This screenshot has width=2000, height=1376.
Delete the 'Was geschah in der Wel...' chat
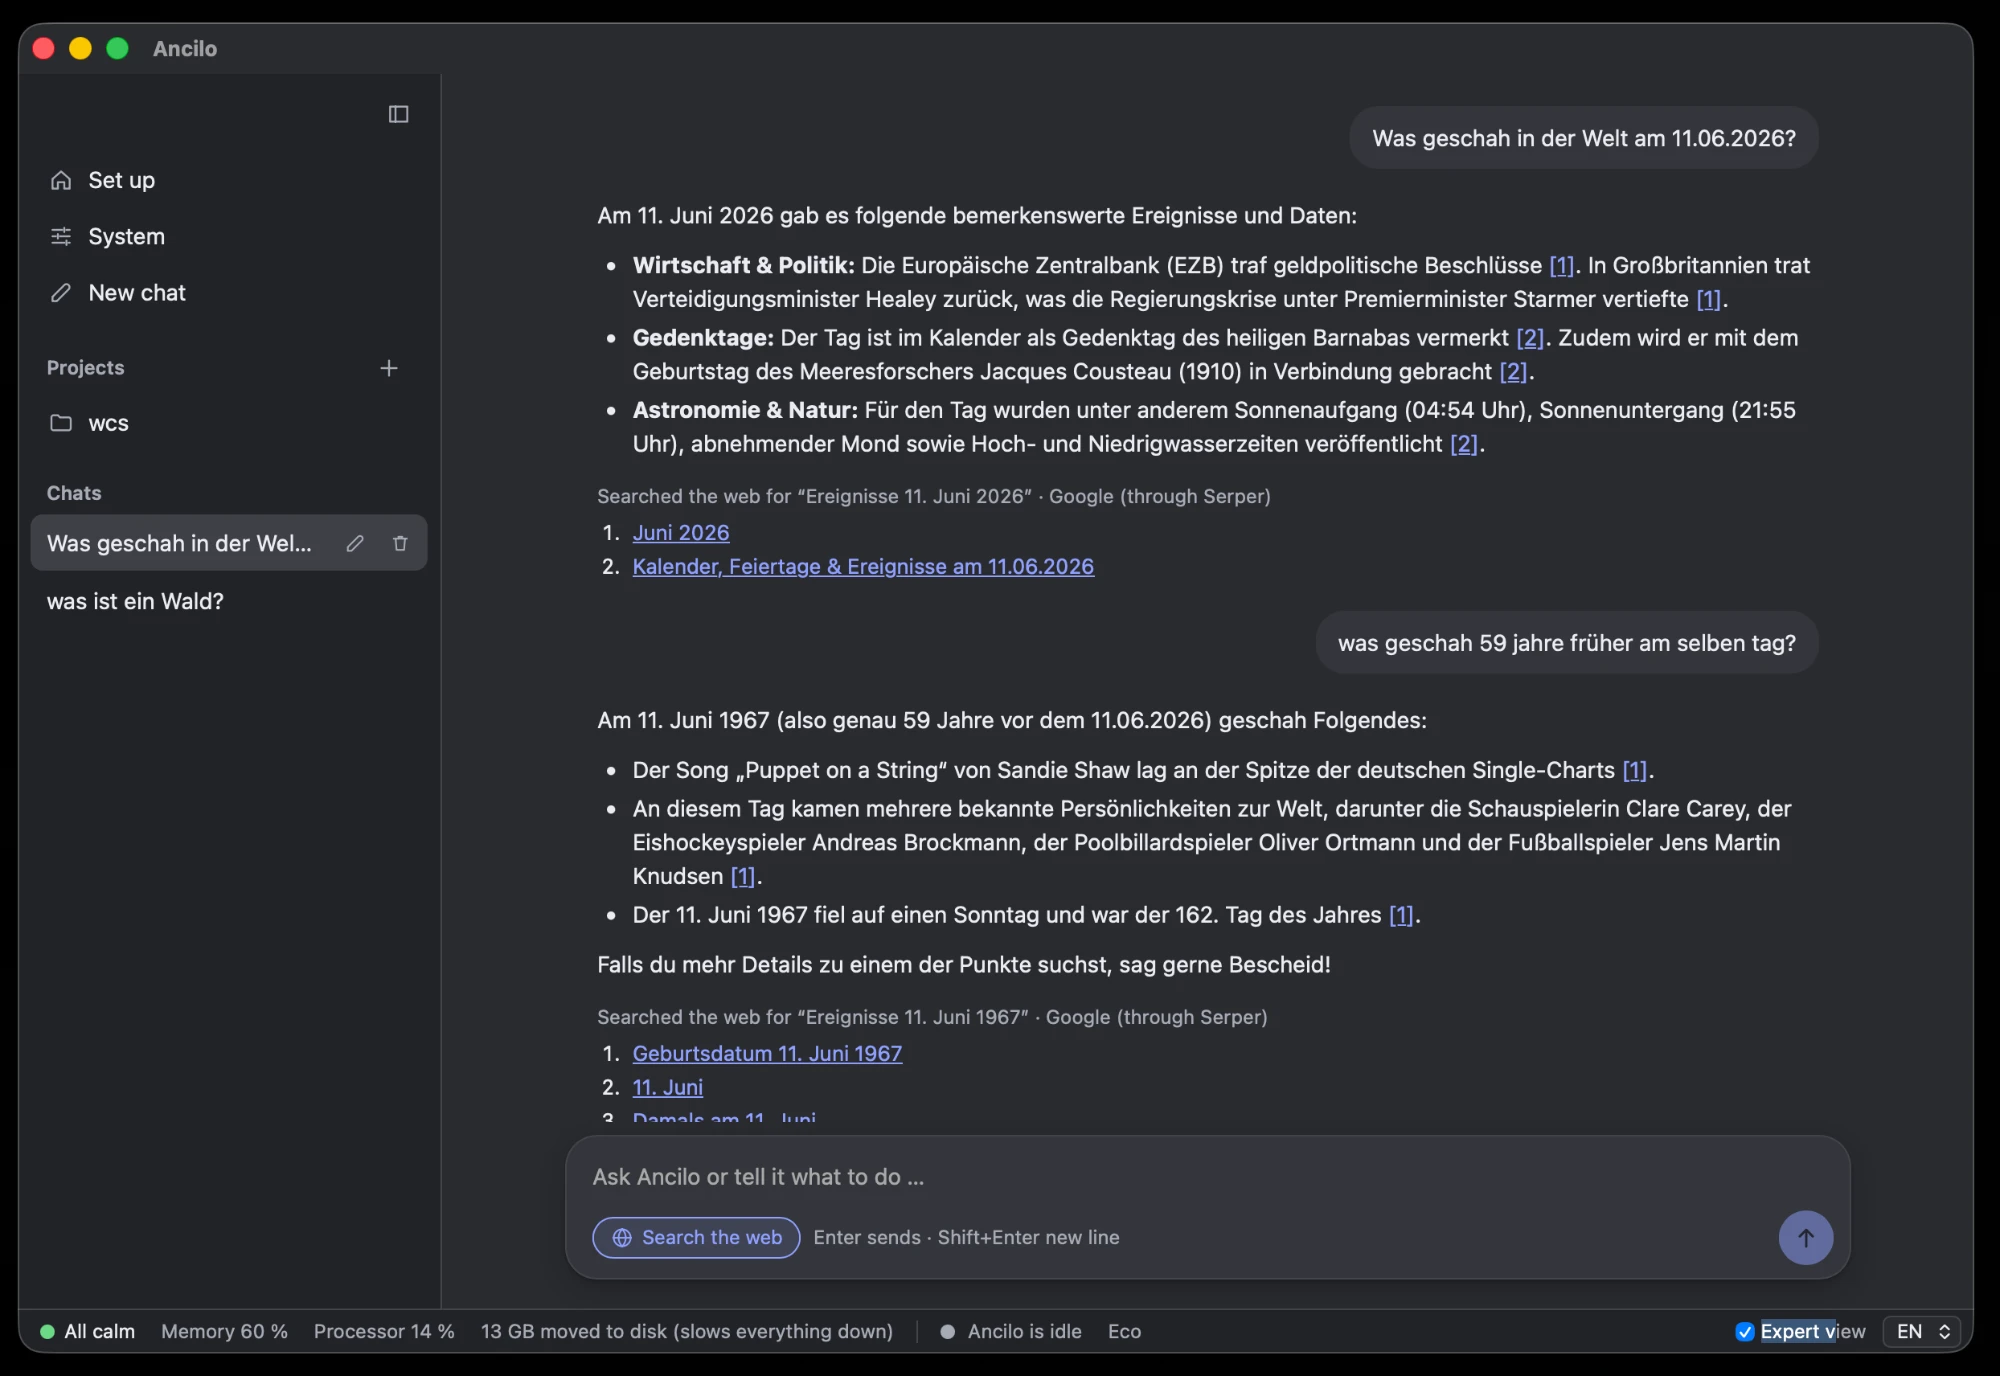point(400,543)
